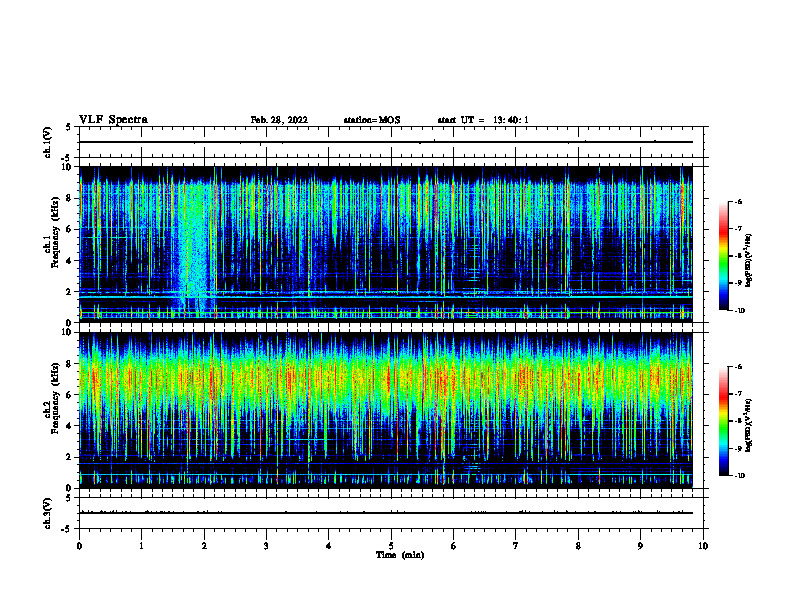The width and height of the screenshot is (792, 612).
Task: Click the "-10" label on ch.2 colorbar
Action: click(x=739, y=475)
